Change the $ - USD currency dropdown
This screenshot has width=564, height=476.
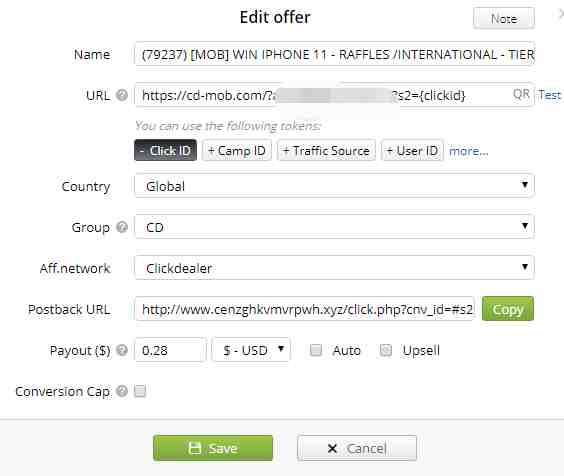251,350
